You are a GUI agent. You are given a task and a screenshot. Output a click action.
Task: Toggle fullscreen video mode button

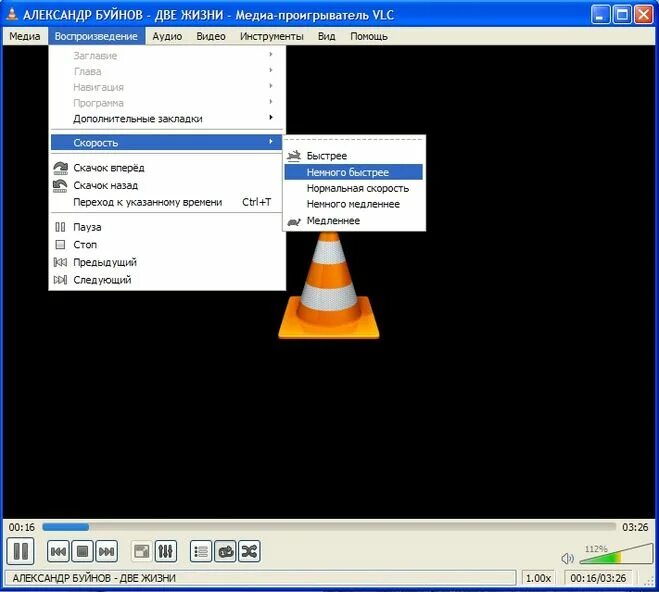pyautogui.click(x=141, y=551)
